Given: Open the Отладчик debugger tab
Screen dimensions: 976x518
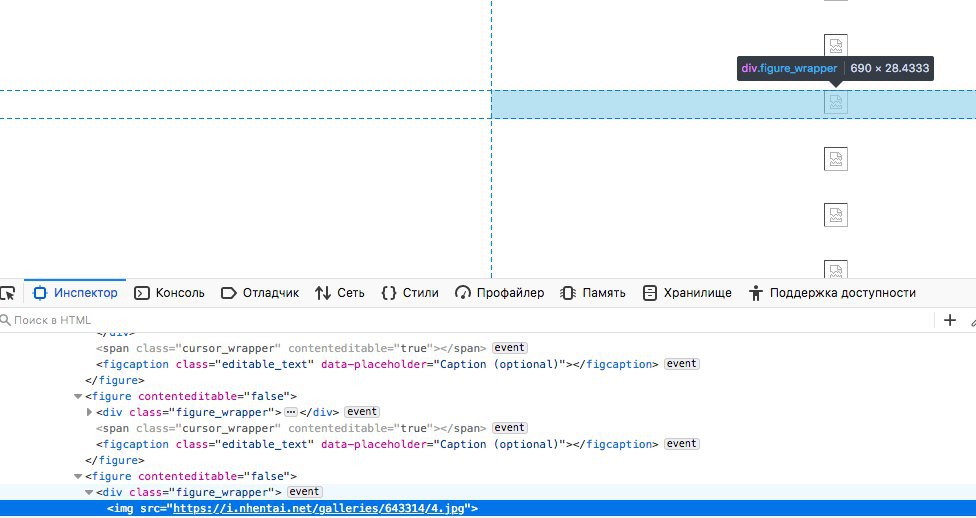Looking at the screenshot, I should (x=260, y=293).
